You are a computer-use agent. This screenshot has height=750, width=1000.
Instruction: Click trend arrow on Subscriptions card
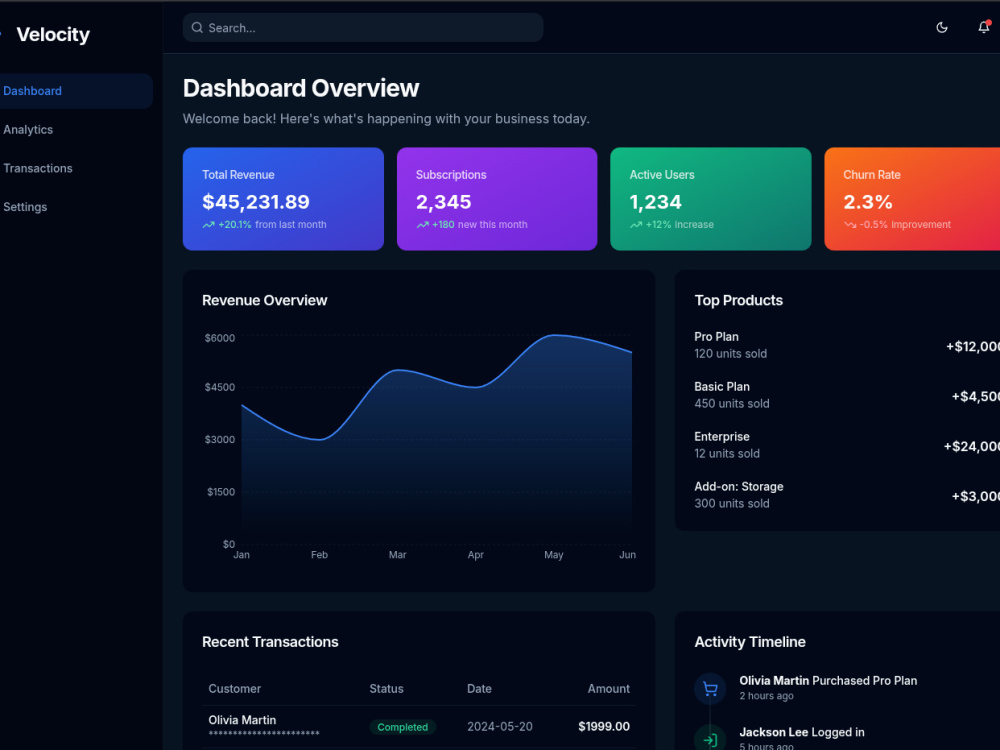(422, 224)
